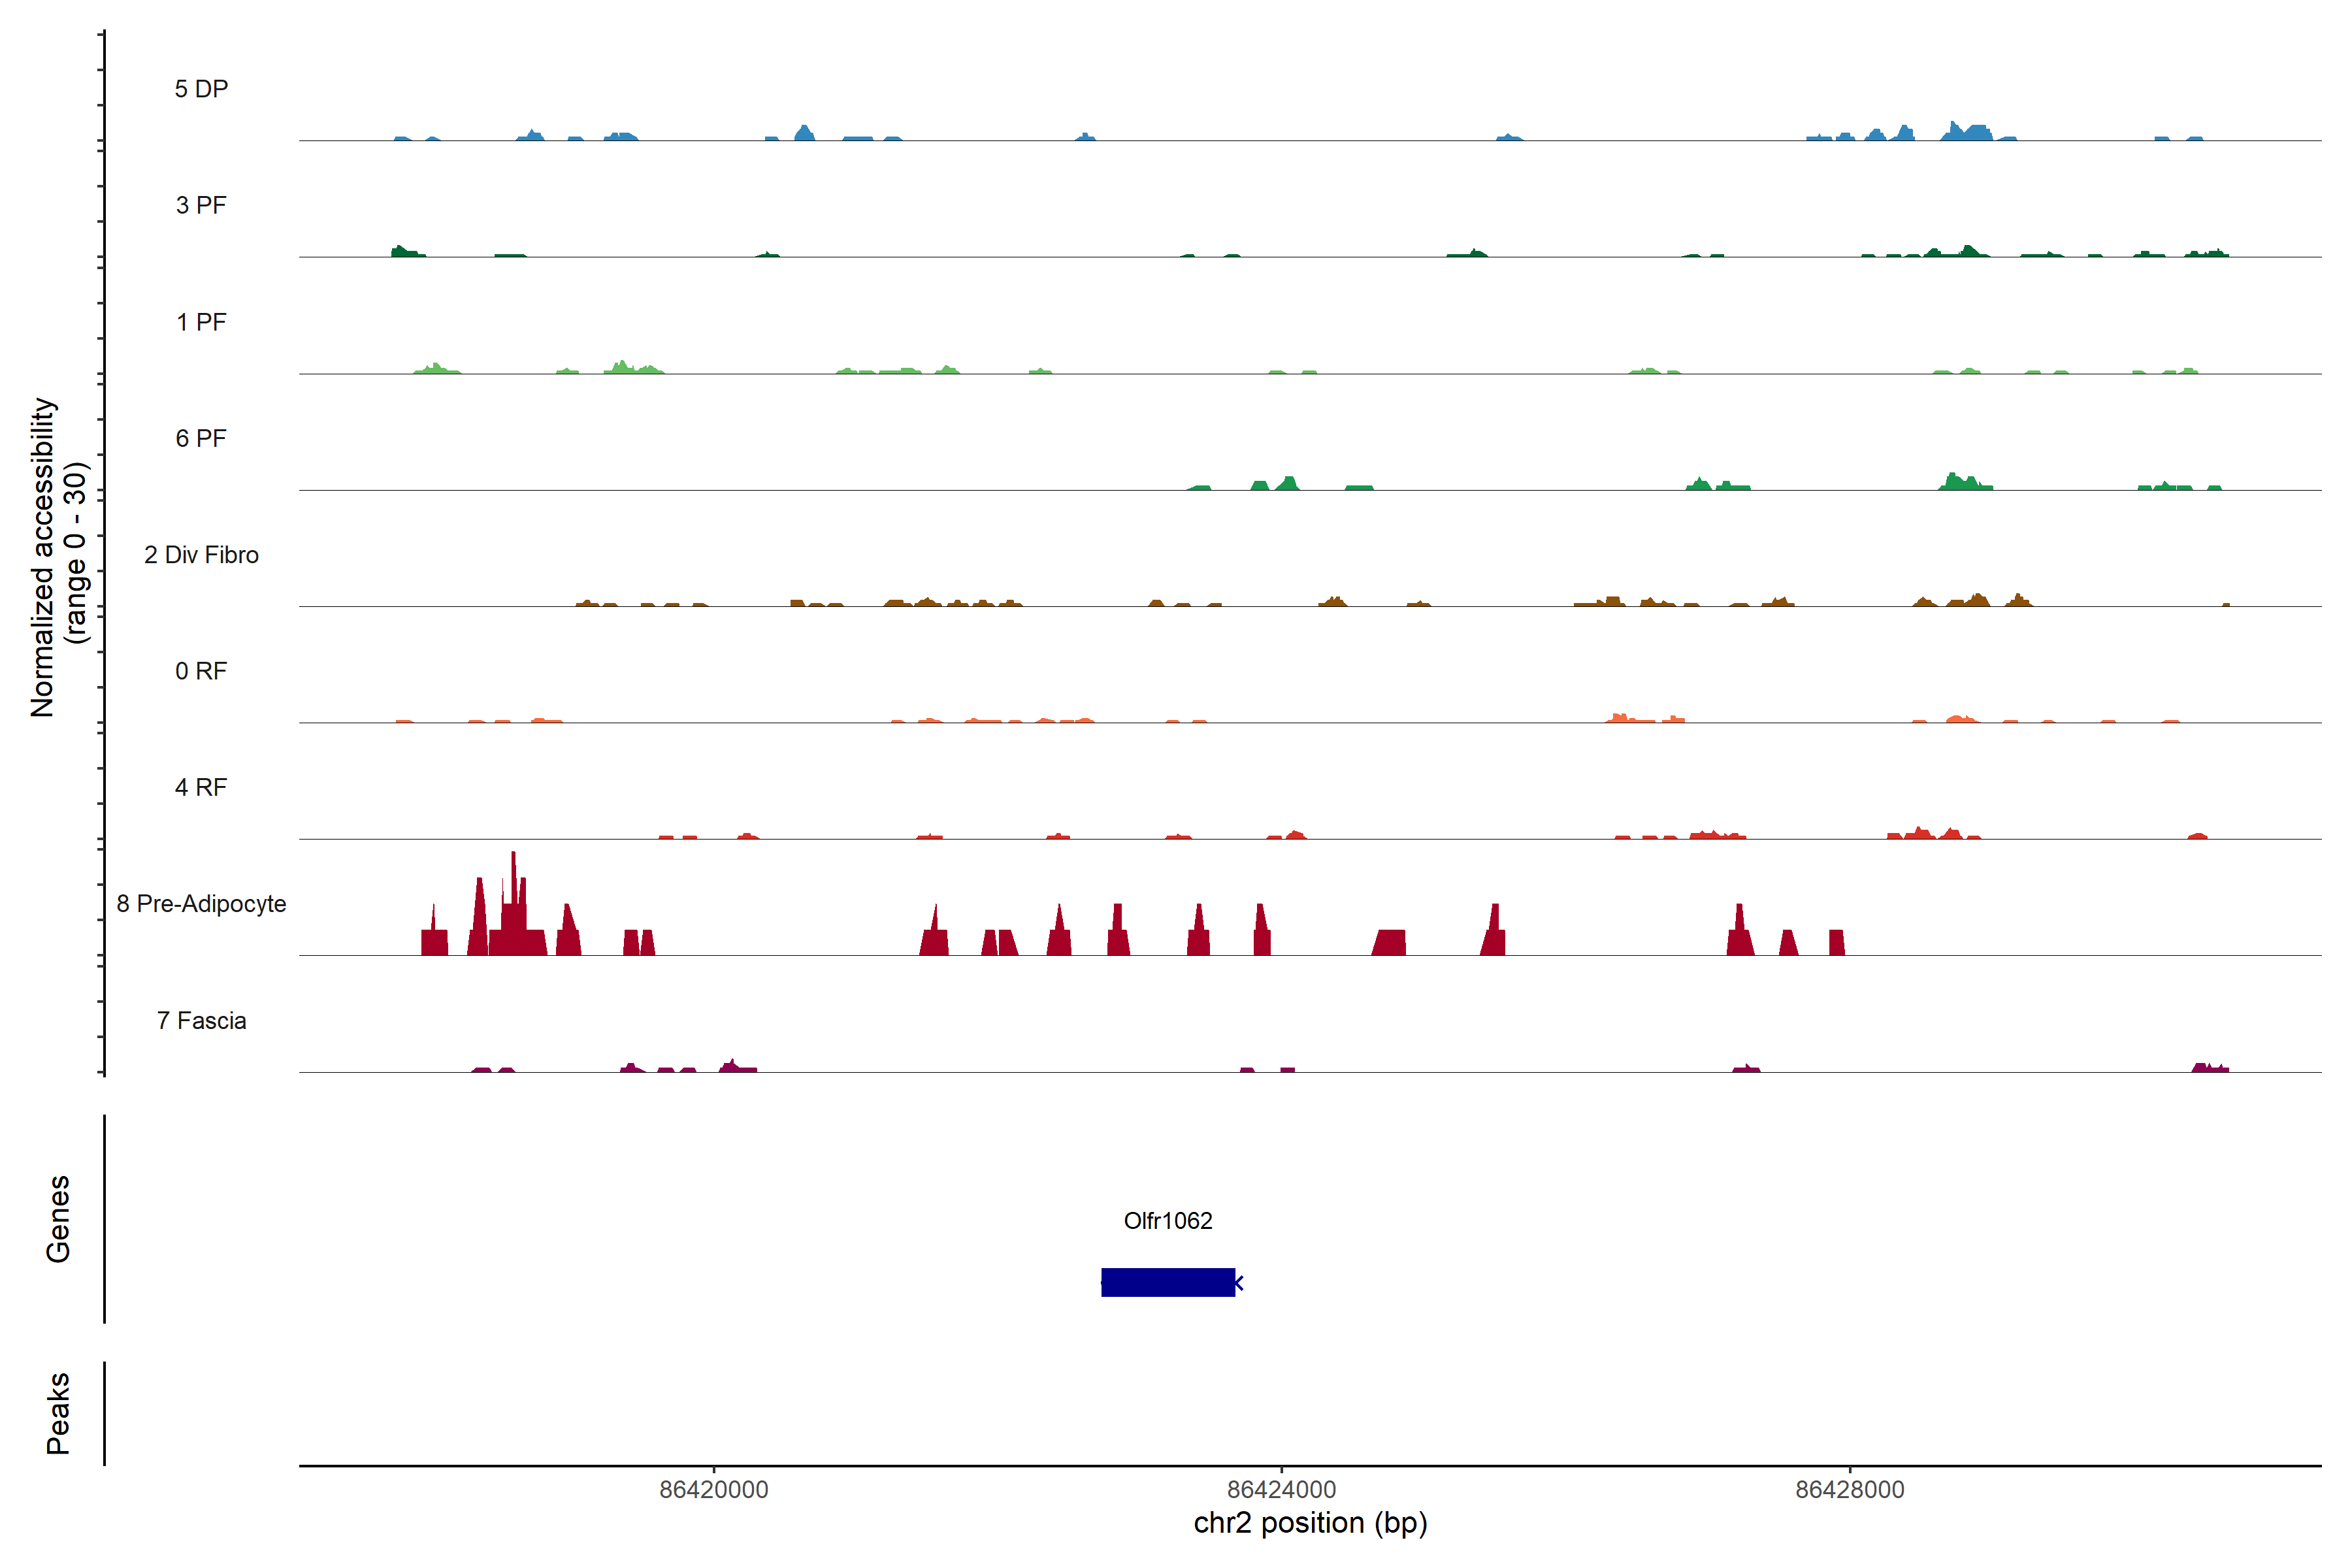Click the 4 RF track label
The image size is (2352, 1568).
click(201, 787)
